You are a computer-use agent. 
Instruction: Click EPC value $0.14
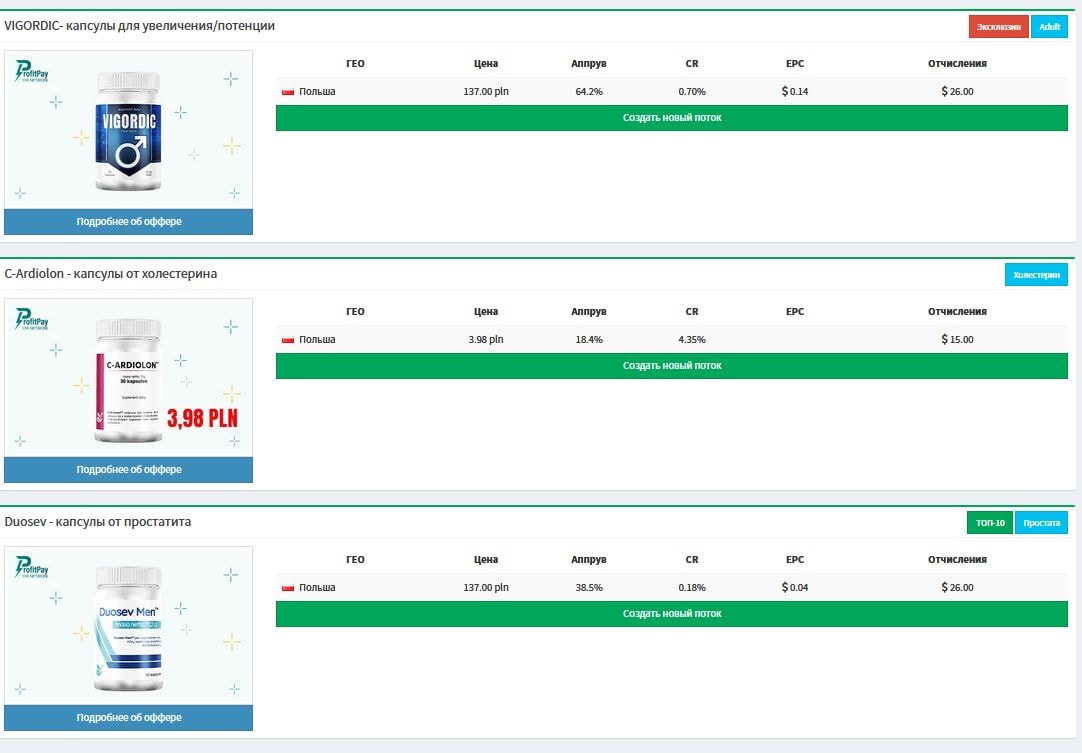pos(795,92)
